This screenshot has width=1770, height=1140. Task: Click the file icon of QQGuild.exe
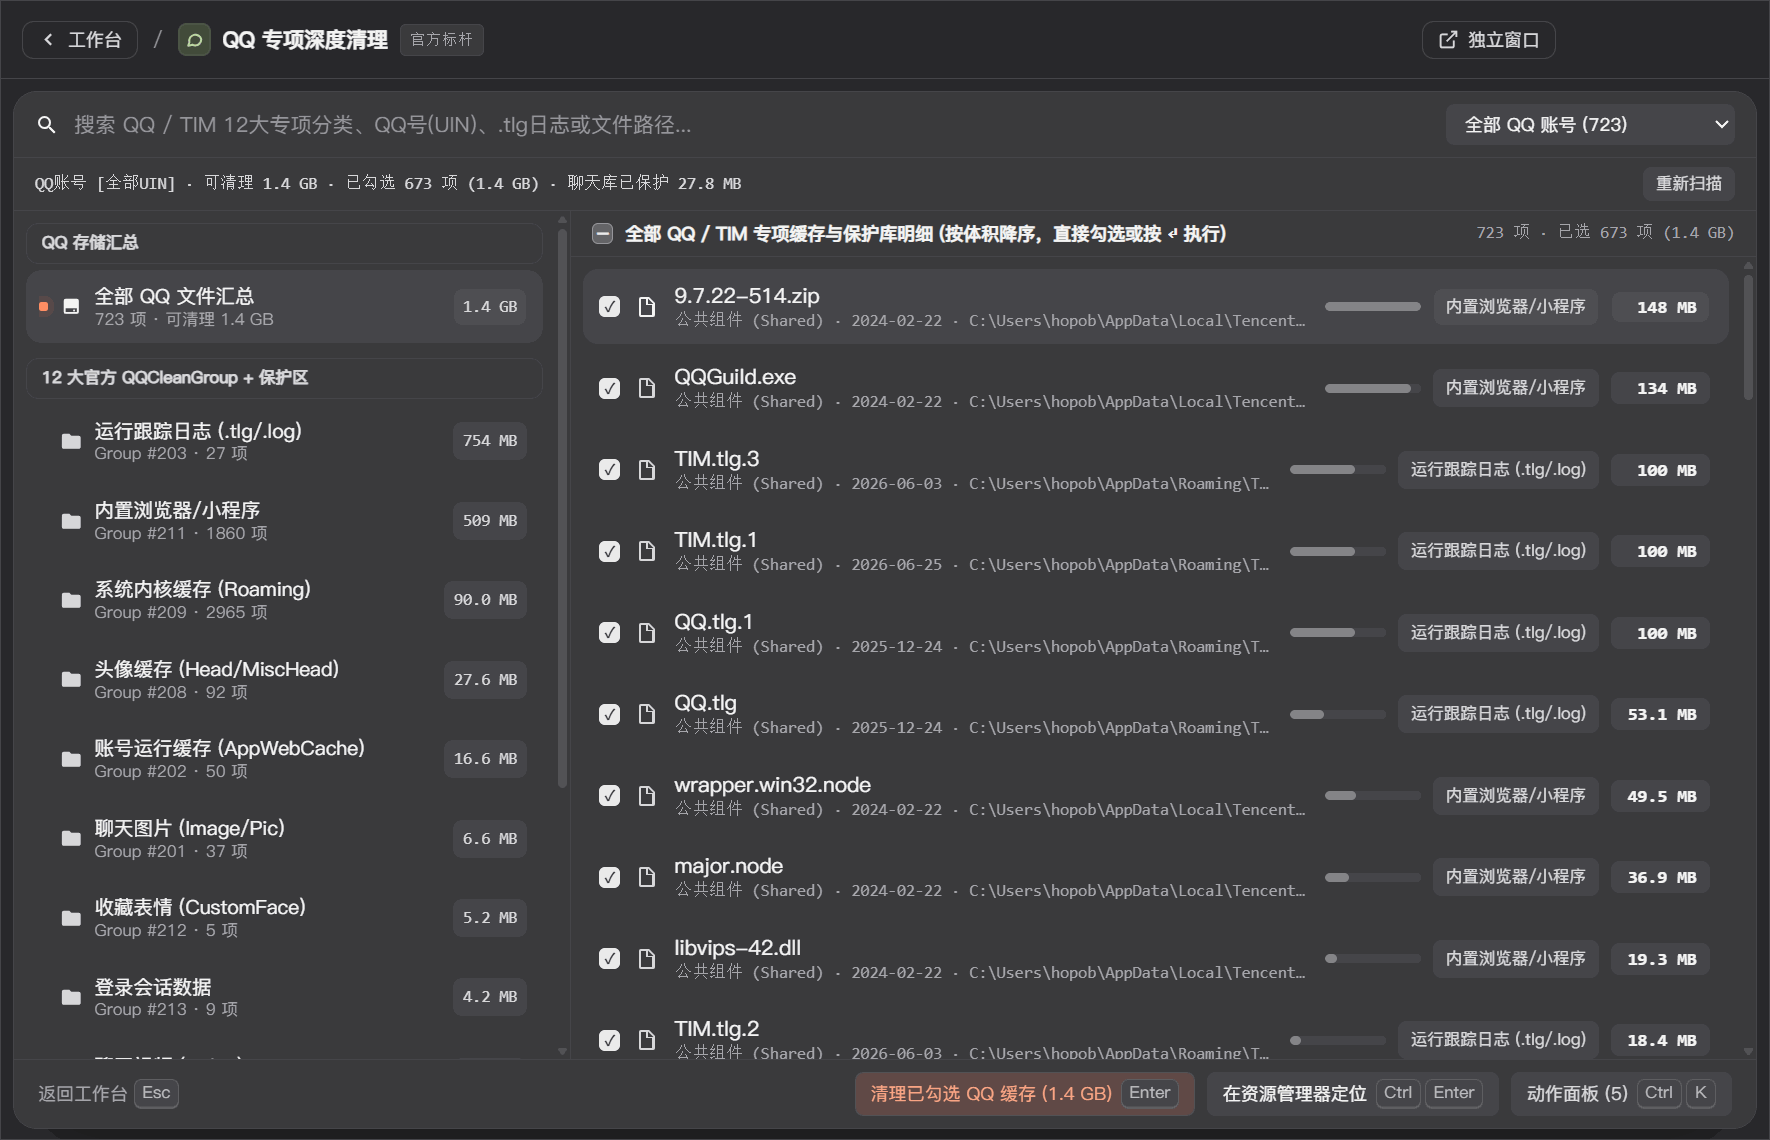point(647,388)
